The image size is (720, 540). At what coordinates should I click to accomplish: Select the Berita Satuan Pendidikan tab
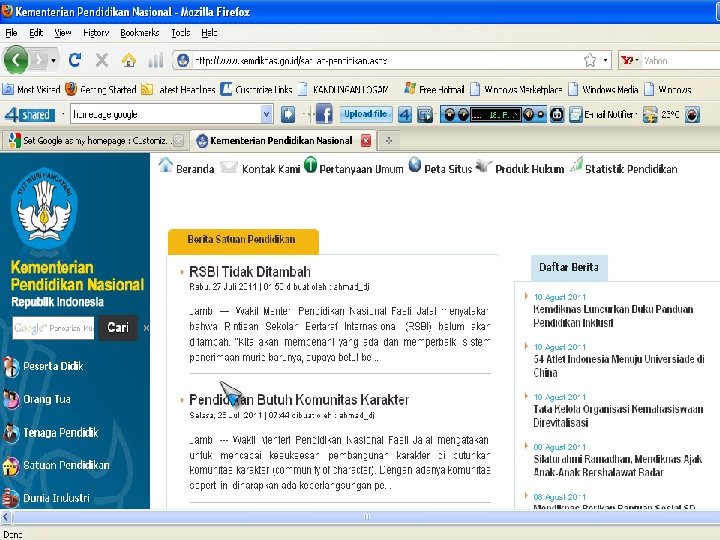point(243,240)
